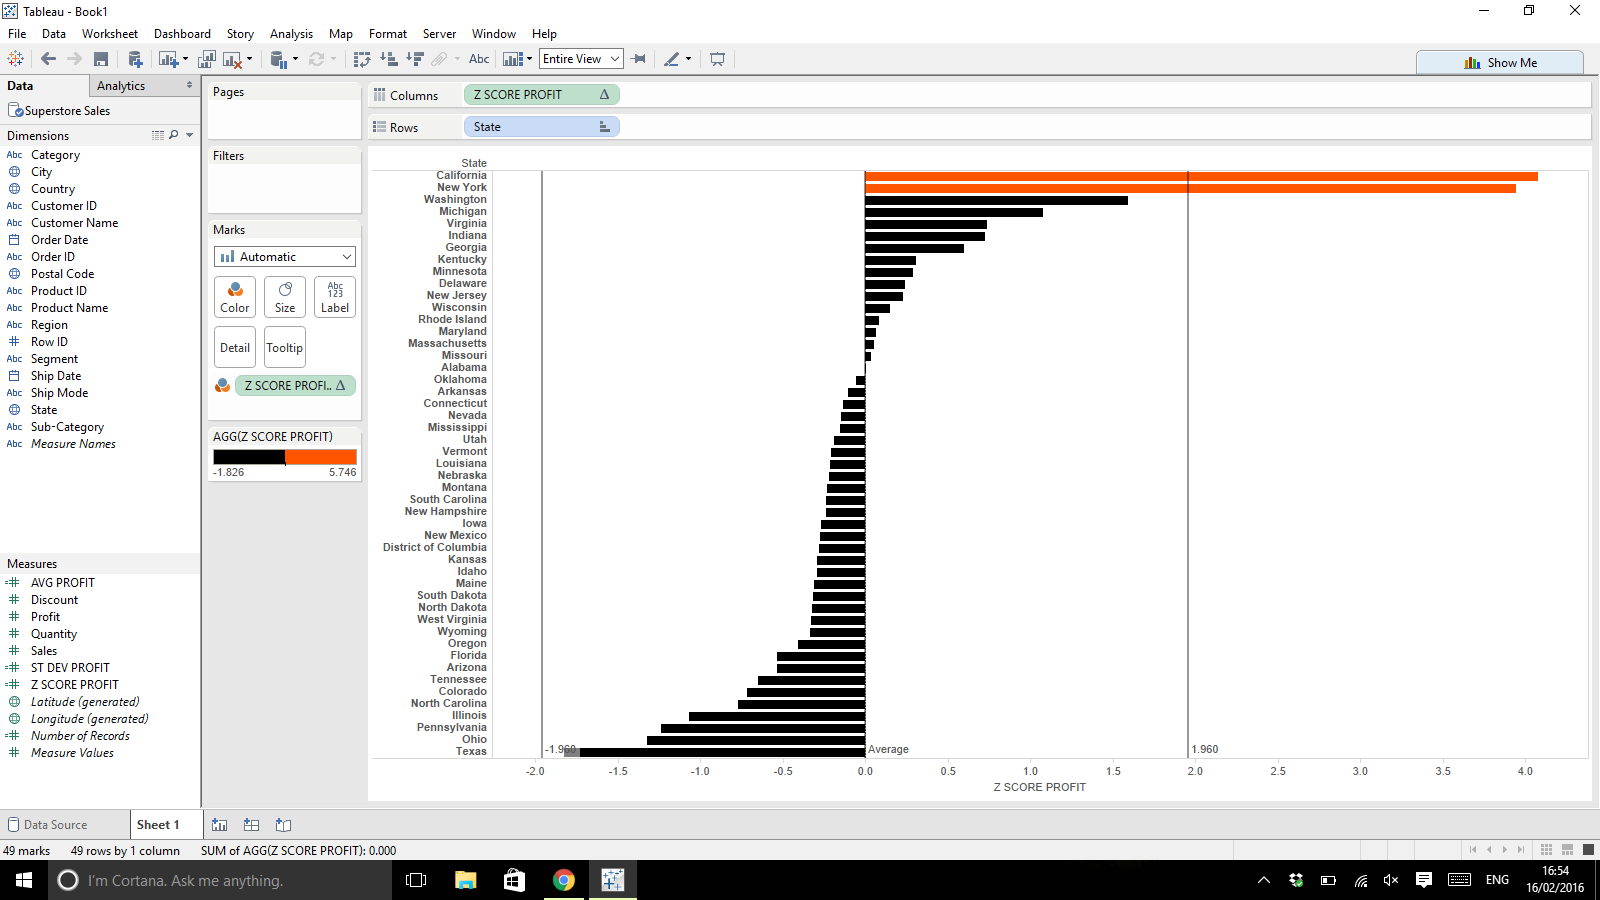Click the Label button on Marks card
This screenshot has width=1600, height=900.
click(335, 297)
